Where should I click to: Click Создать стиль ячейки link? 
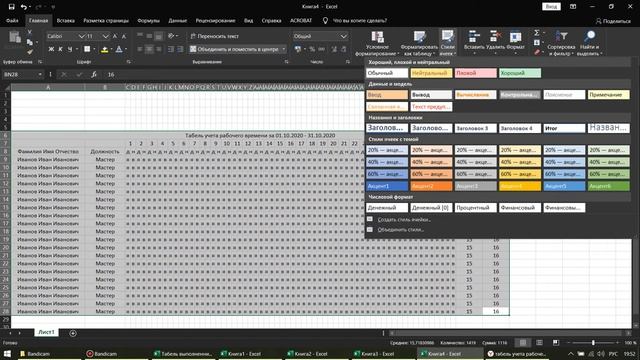pyautogui.click(x=404, y=220)
